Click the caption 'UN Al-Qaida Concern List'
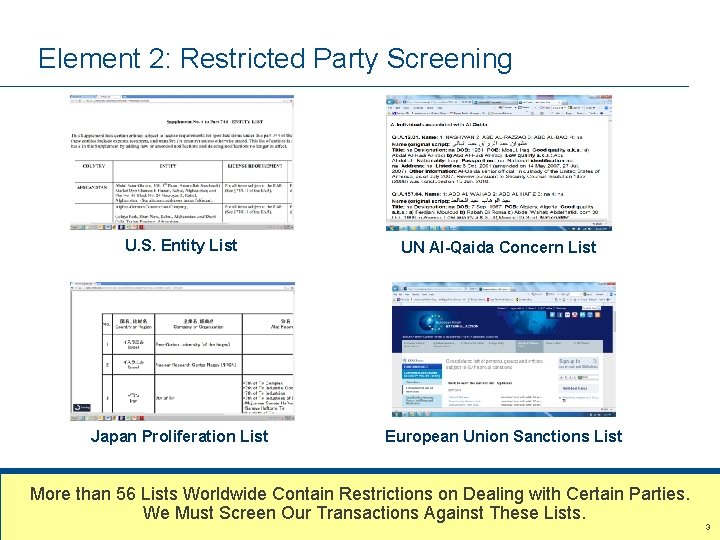The image size is (720, 540). (498, 248)
